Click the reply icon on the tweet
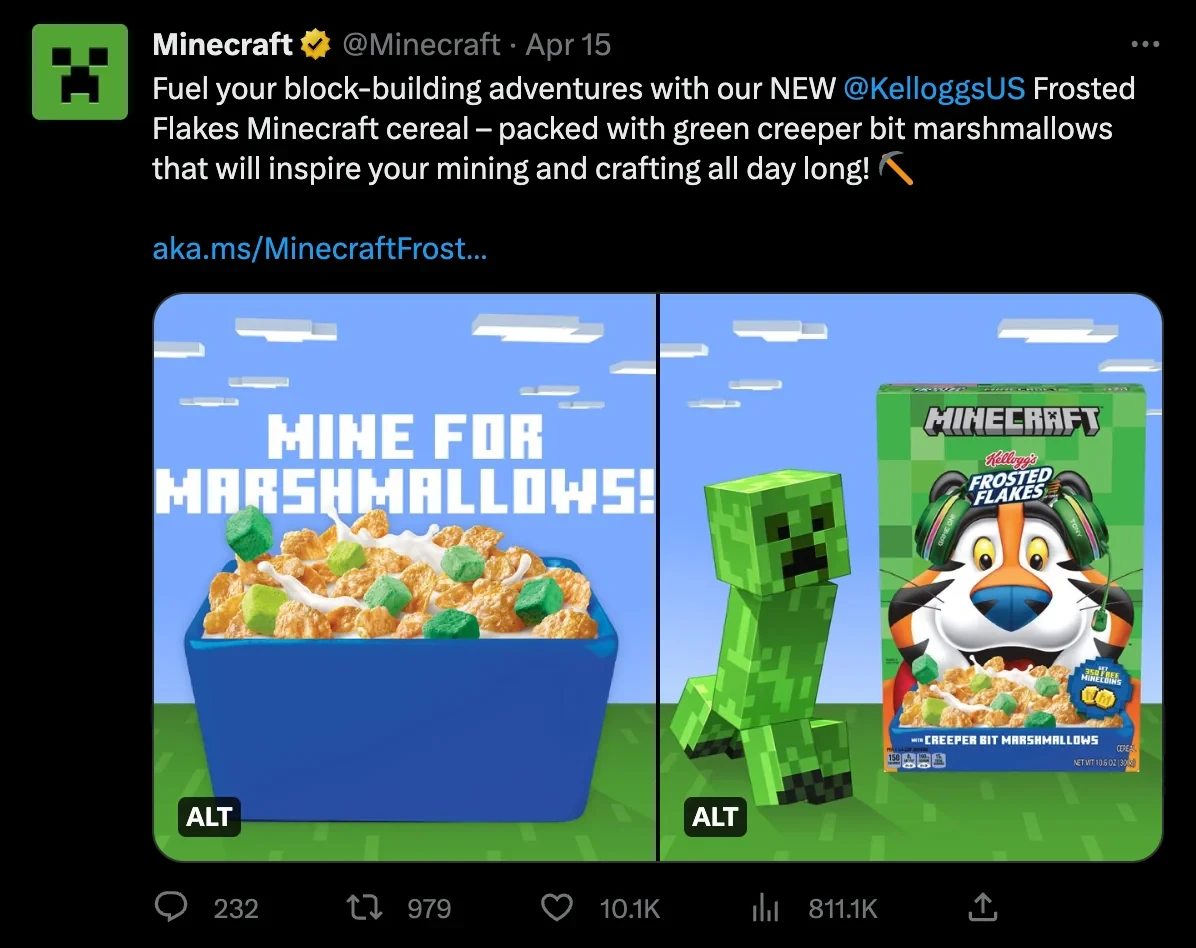 pyautogui.click(x=170, y=908)
